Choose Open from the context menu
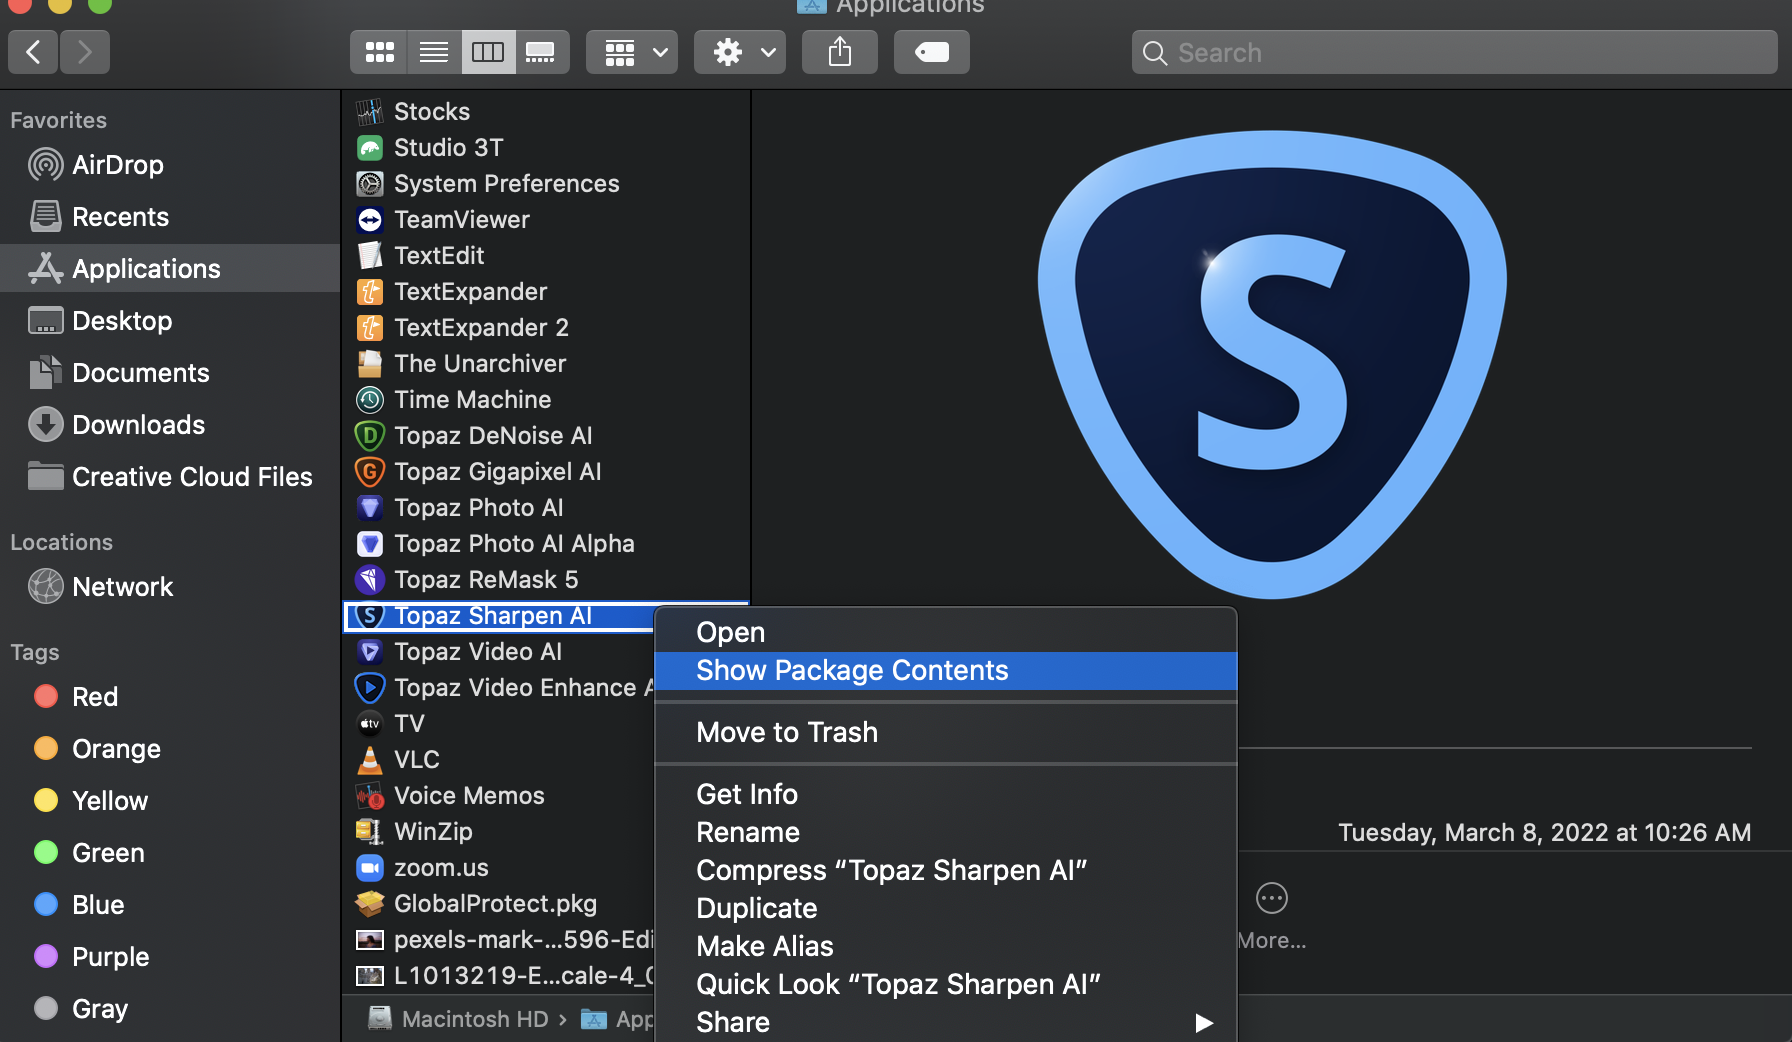Screen dimensions: 1792x1042 pos(945,633)
